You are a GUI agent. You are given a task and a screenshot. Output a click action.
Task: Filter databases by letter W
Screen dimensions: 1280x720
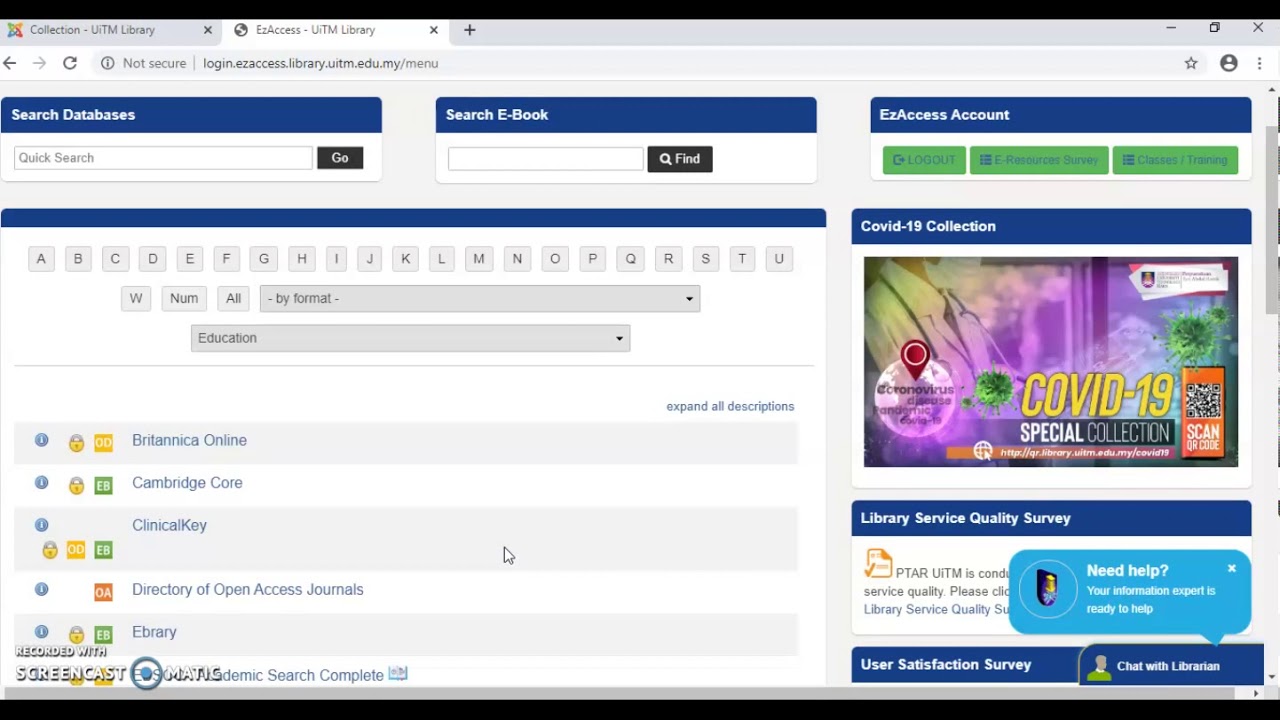click(136, 298)
